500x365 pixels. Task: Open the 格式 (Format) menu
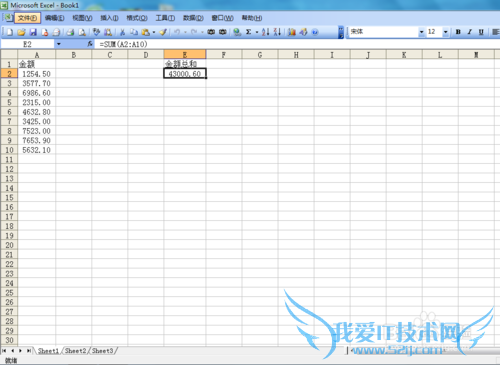tap(137, 18)
